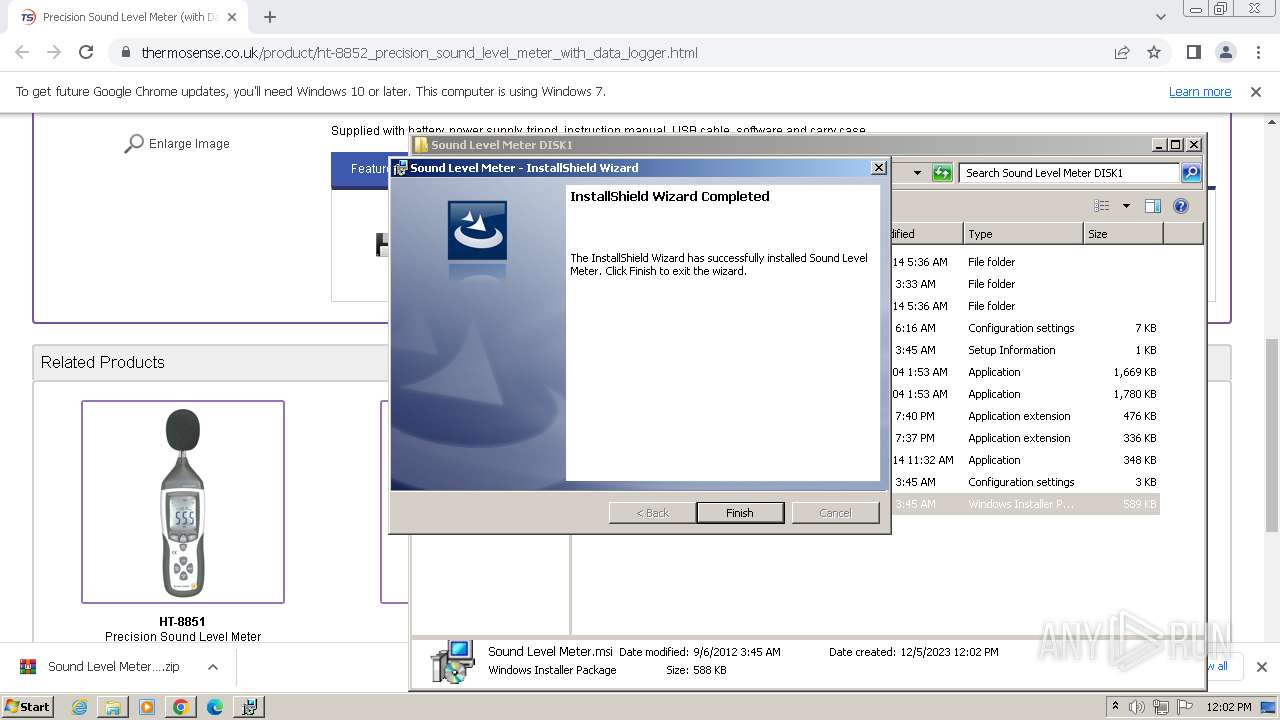Sort Explorer files by Type column
Image resolution: width=1280 pixels, height=720 pixels.
click(1023, 234)
